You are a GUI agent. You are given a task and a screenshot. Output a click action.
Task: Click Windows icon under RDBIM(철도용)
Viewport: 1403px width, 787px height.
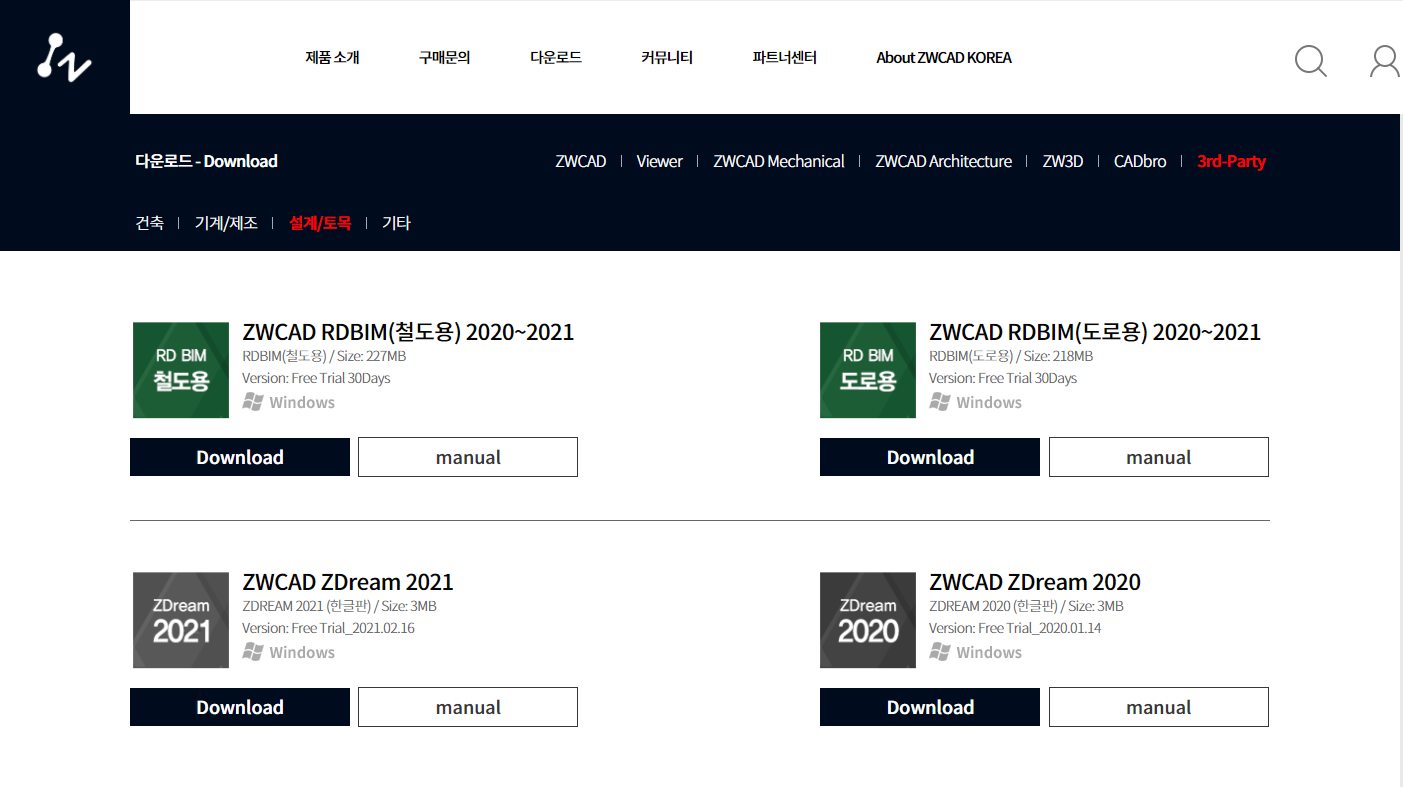pos(253,402)
